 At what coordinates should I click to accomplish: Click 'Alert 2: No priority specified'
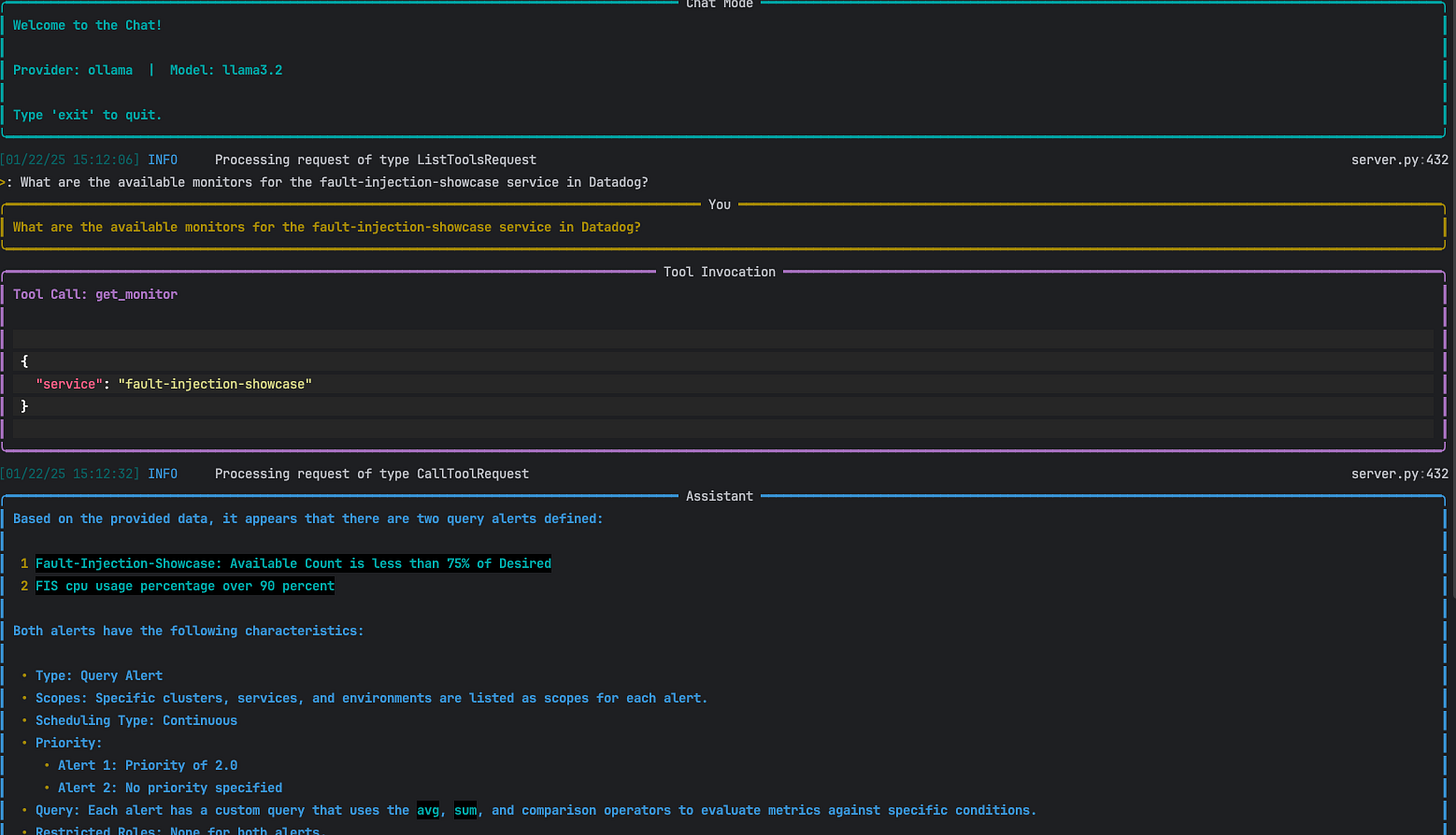point(170,787)
